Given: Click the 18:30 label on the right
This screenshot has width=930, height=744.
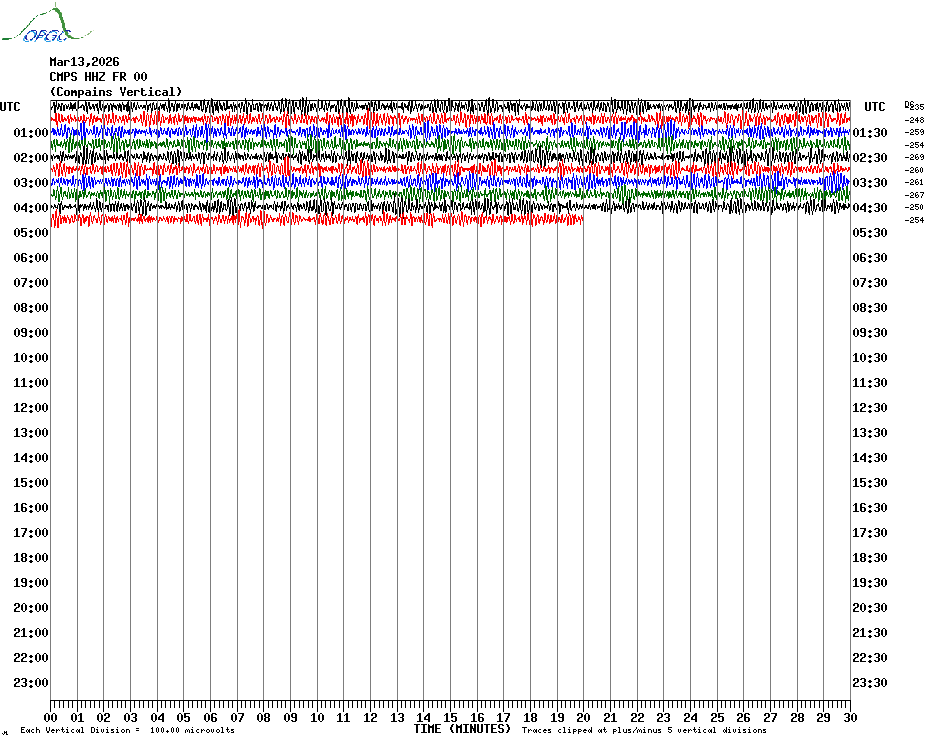Looking at the screenshot, I should point(870,557).
